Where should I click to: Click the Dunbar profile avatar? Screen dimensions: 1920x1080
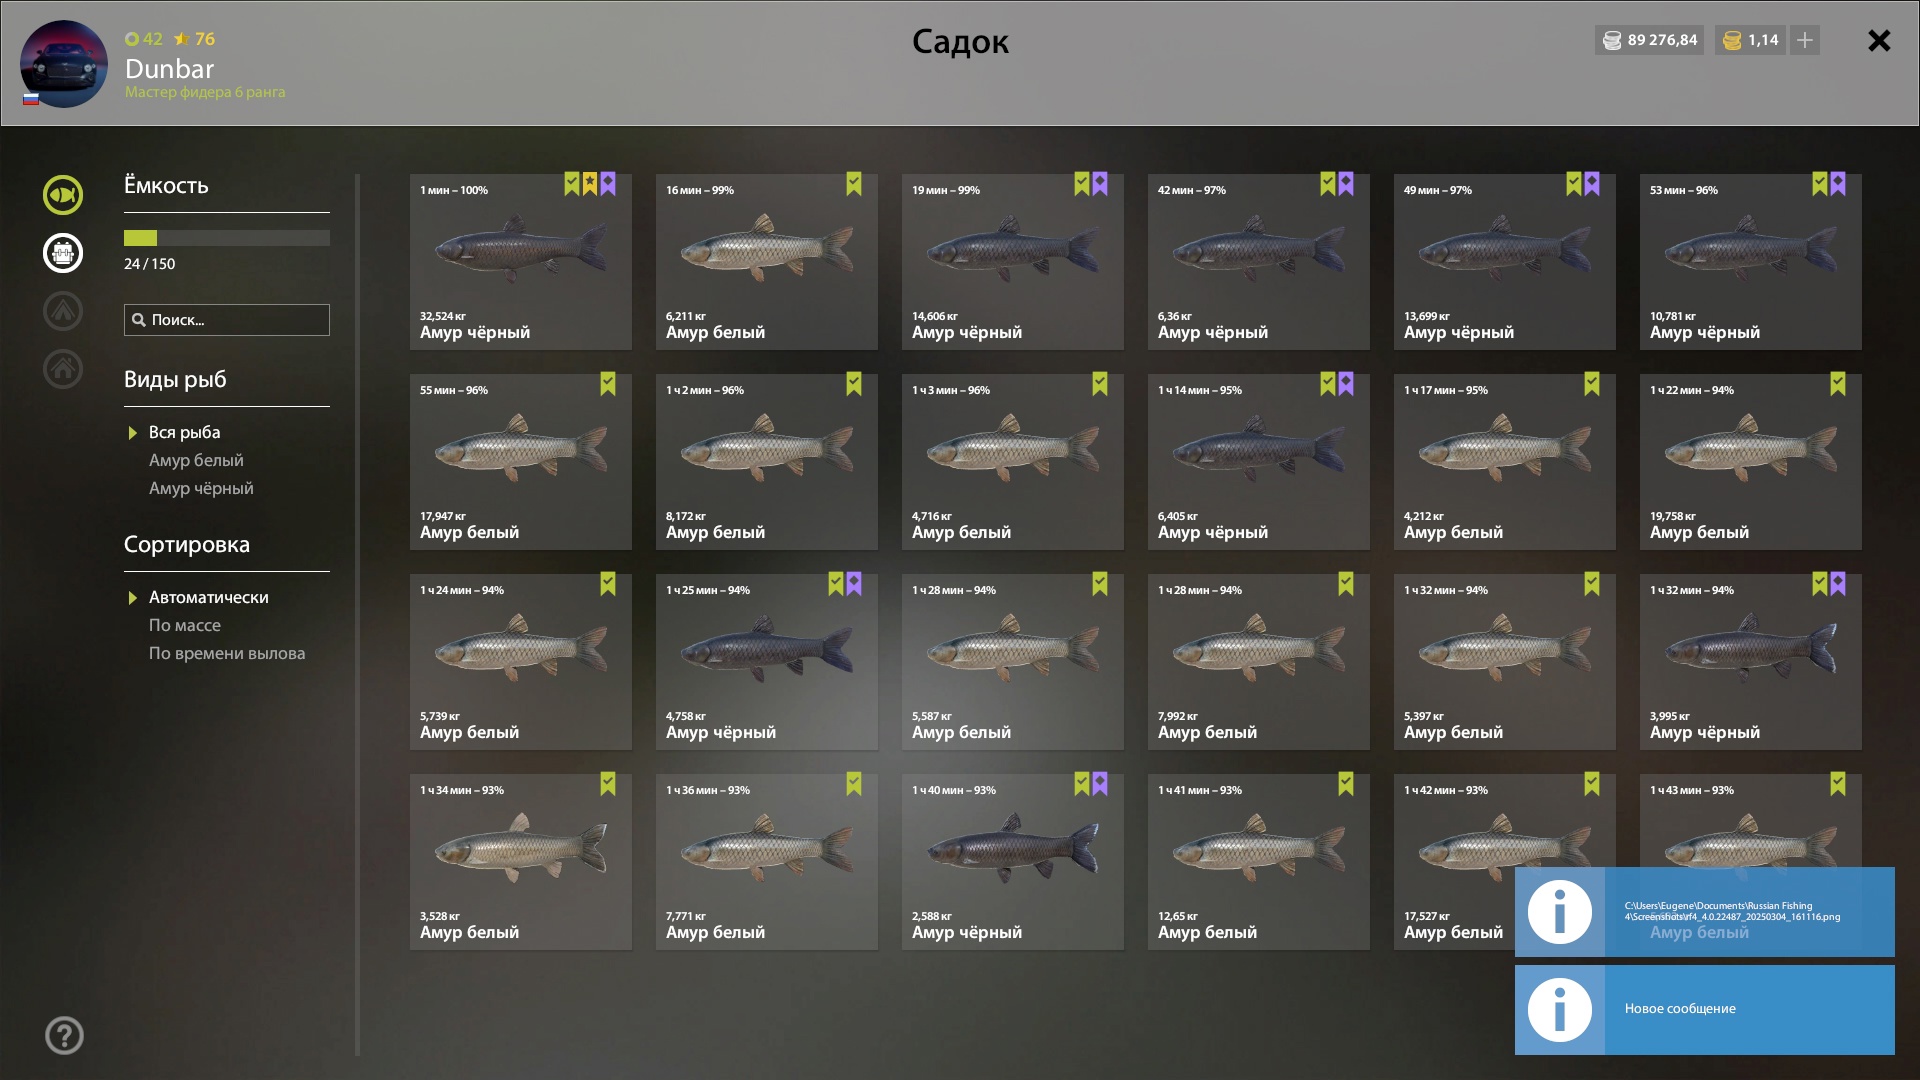pos(64,64)
